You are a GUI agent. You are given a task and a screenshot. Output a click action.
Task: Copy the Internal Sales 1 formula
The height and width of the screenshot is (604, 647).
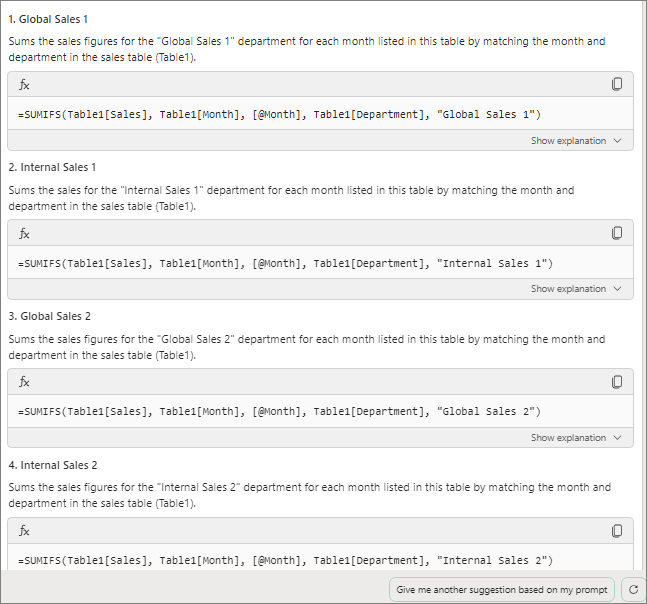pos(616,233)
